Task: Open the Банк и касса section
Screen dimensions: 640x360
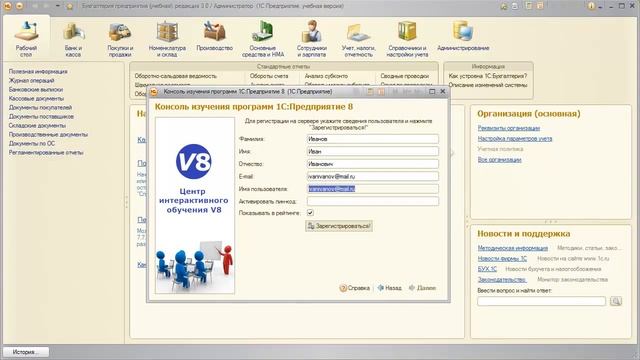Action: 73,39
